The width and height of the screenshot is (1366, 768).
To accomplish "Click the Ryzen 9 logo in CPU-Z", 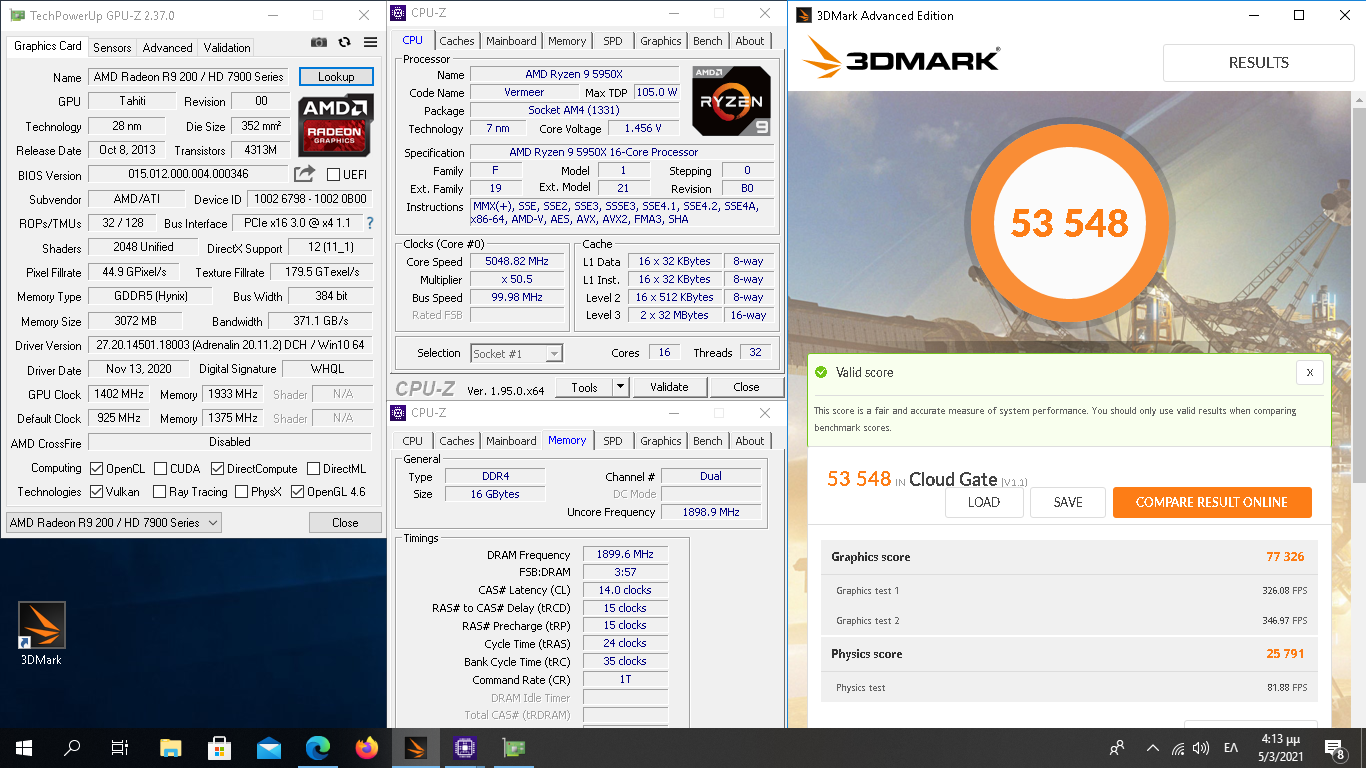I will [732, 100].
